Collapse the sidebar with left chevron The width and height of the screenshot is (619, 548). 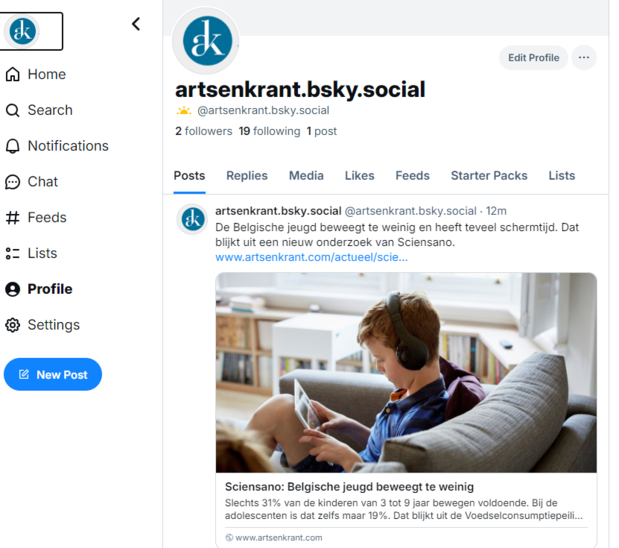click(136, 24)
